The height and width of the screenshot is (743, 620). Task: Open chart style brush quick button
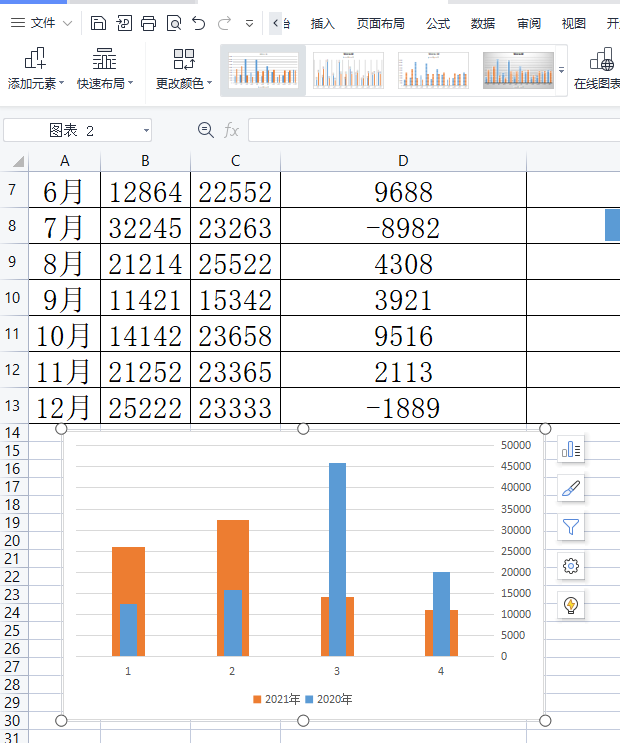(x=571, y=488)
